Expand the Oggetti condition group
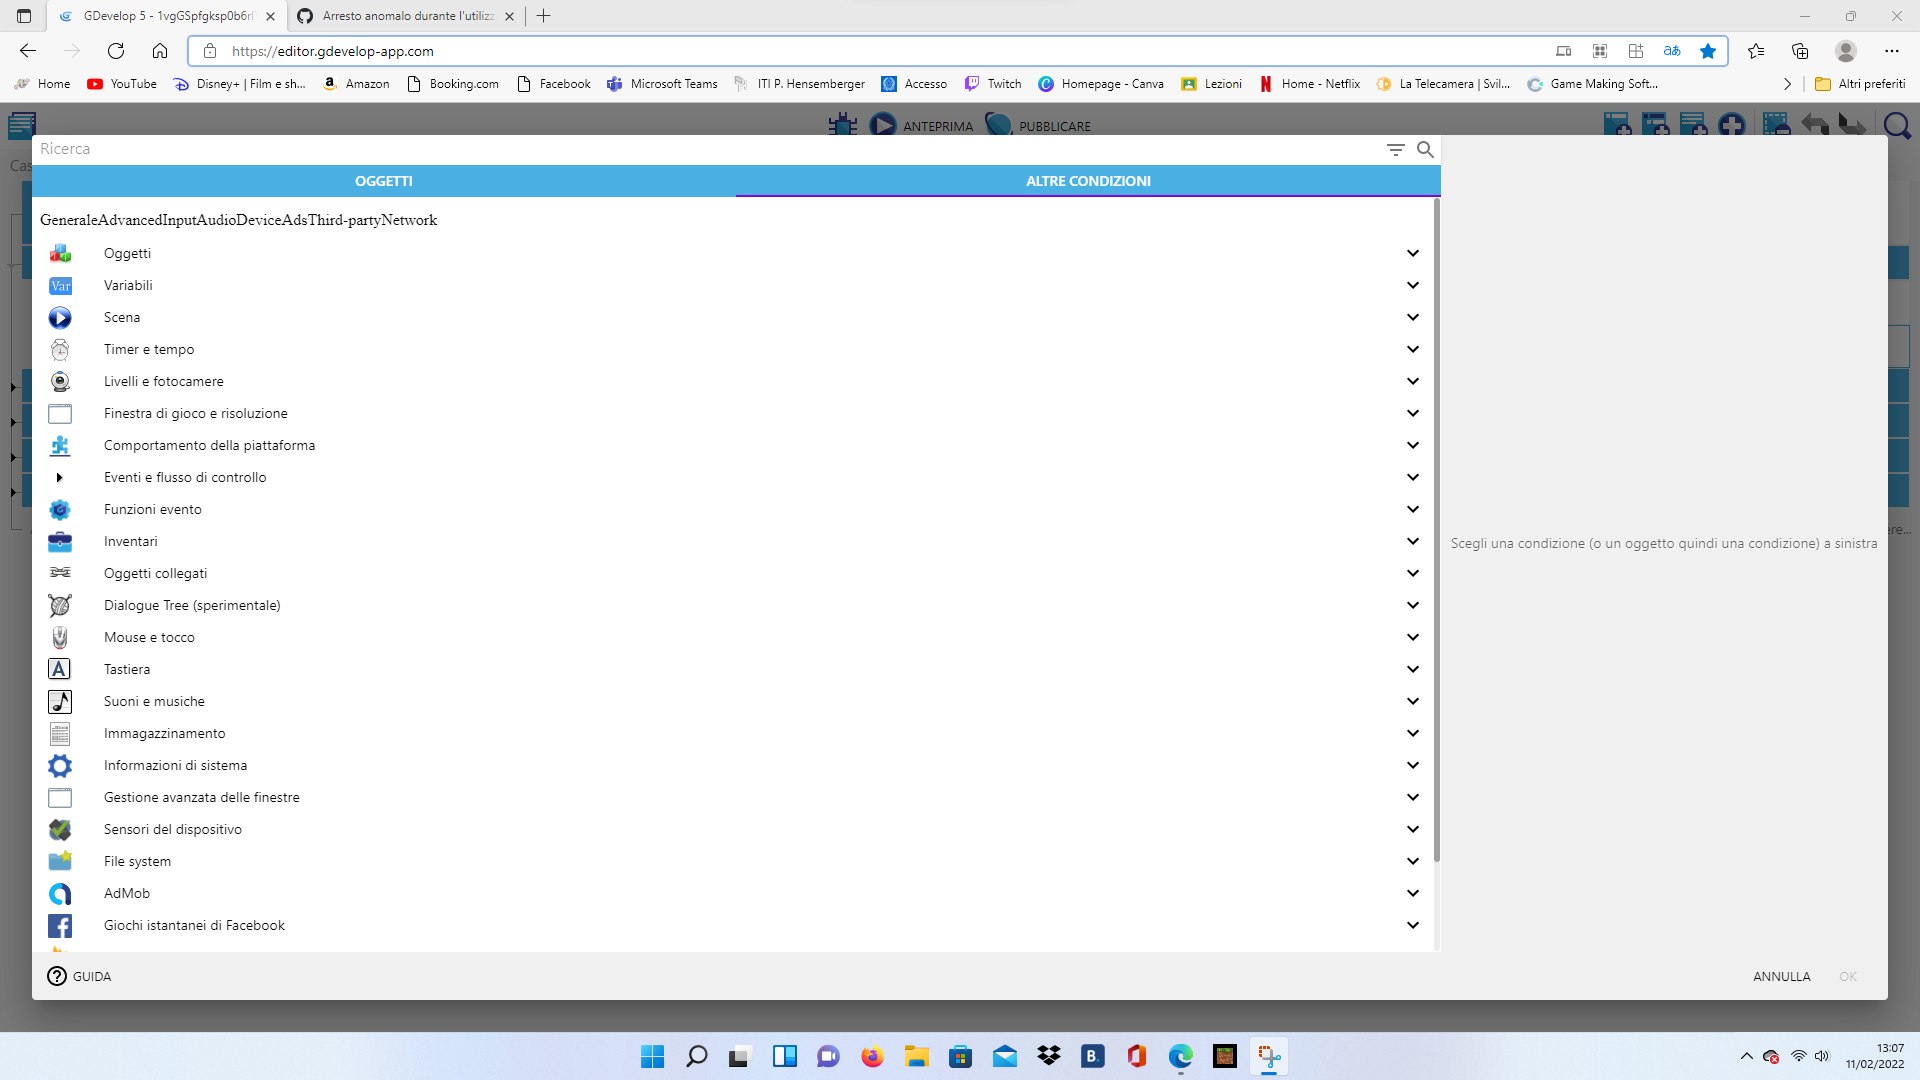The width and height of the screenshot is (1920, 1080). pyautogui.click(x=1413, y=253)
